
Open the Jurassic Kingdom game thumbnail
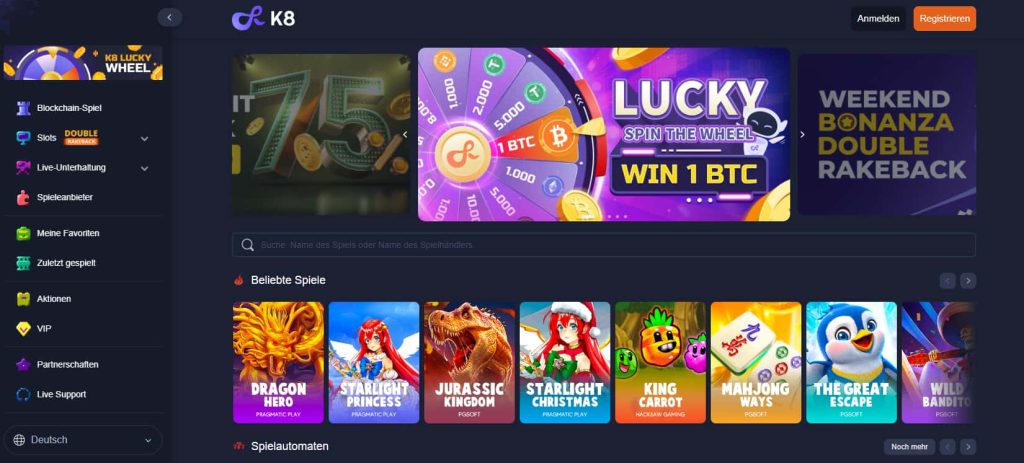click(x=470, y=362)
